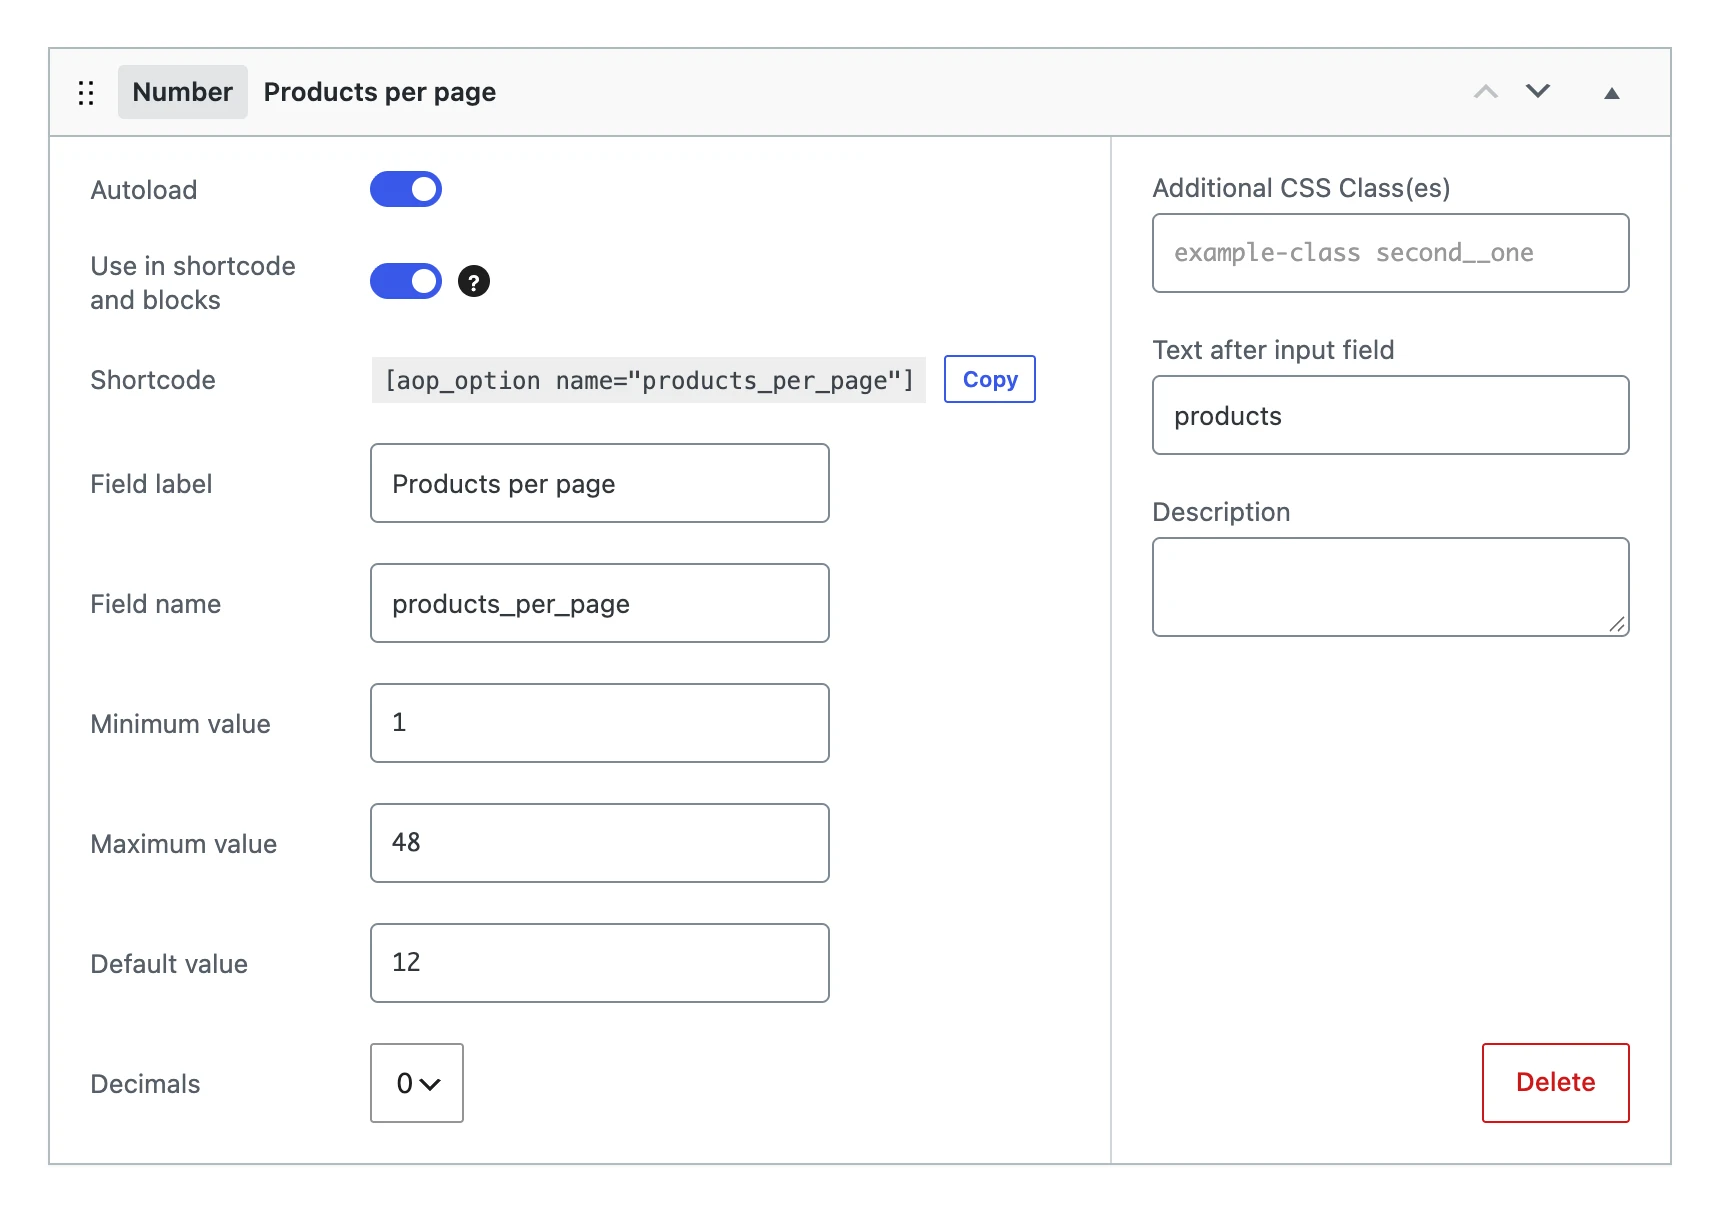Viewport: 1720px width, 1212px height.
Task: Collapse the panel with the triangle arrow
Action: (x=1612, y=93)
